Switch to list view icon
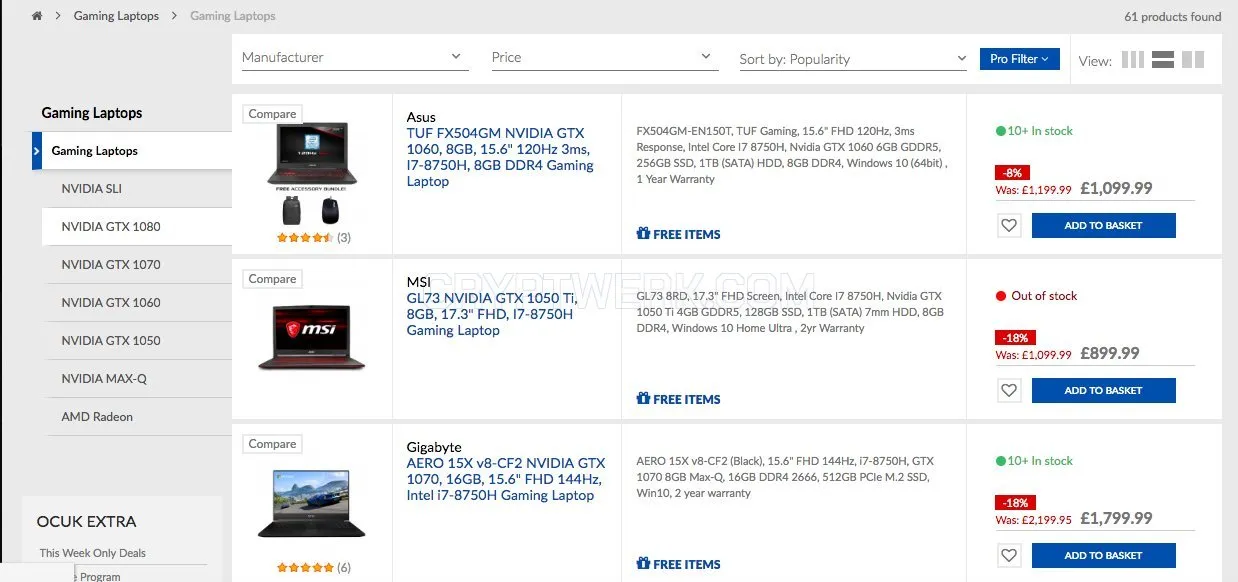The width and height of the screenshot is (1238, 582). (x=1162, y=59)
